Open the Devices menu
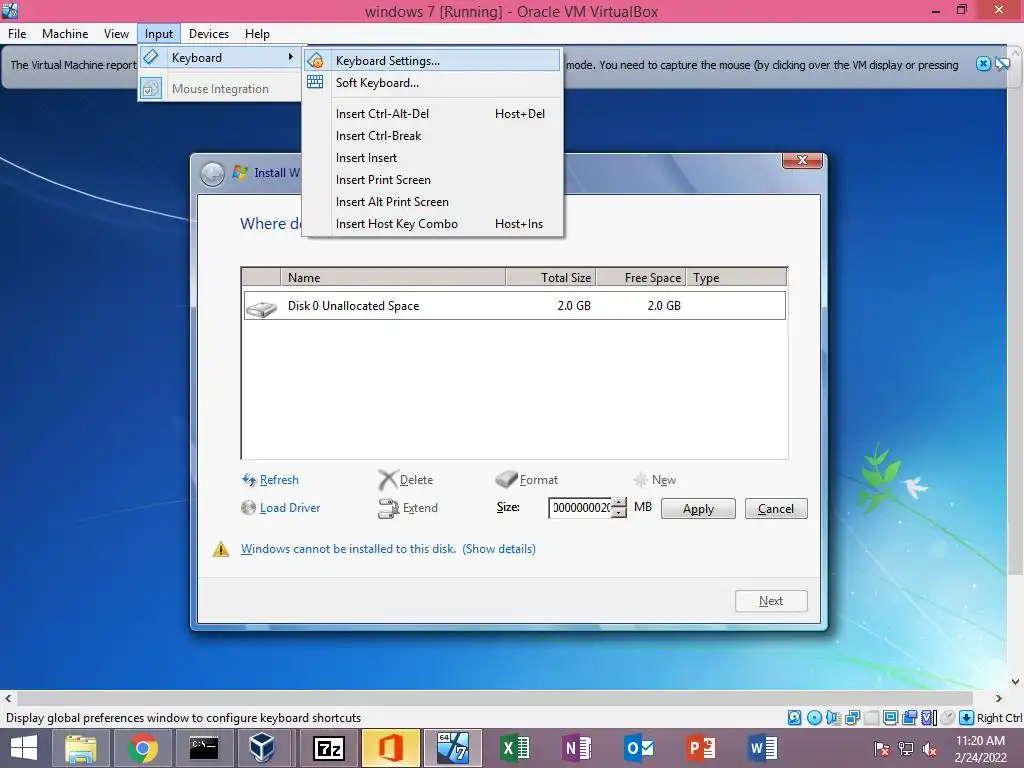This screenshot has width=1024, height=768. click(x=208, y=34)
